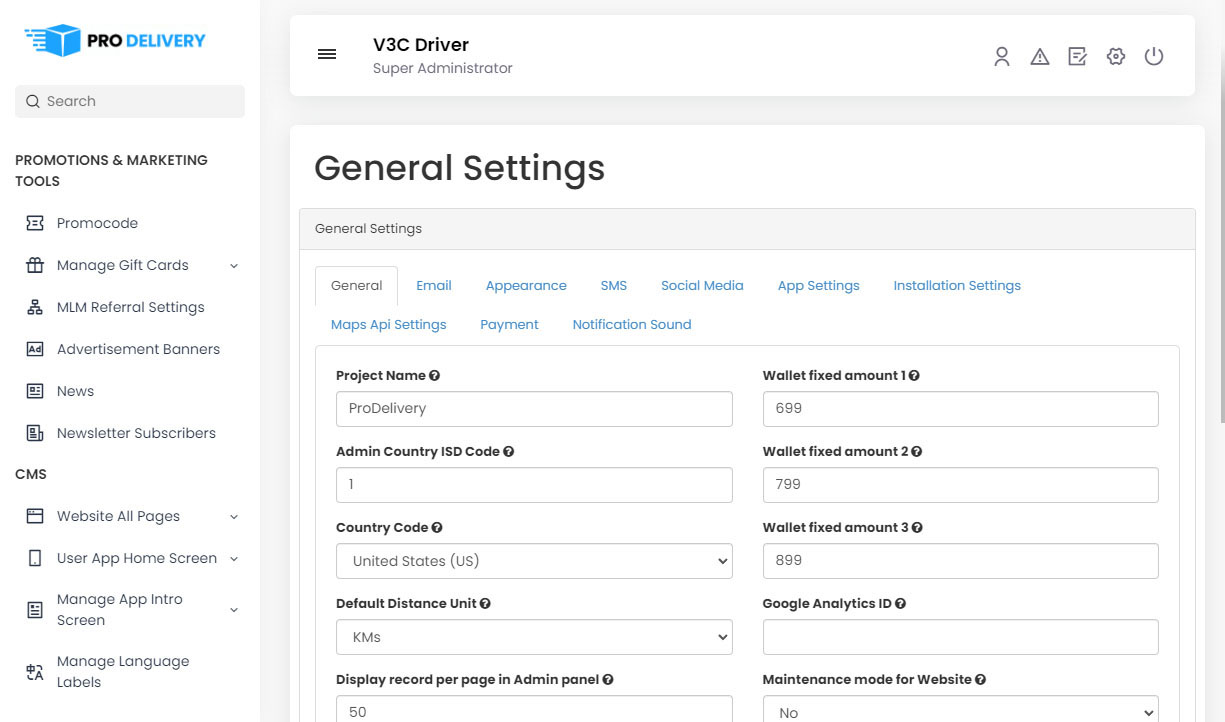Expand the Website All Pages menu
Image resolution: width=1225 pixels, height=722 pixels.
coord(118,516)
